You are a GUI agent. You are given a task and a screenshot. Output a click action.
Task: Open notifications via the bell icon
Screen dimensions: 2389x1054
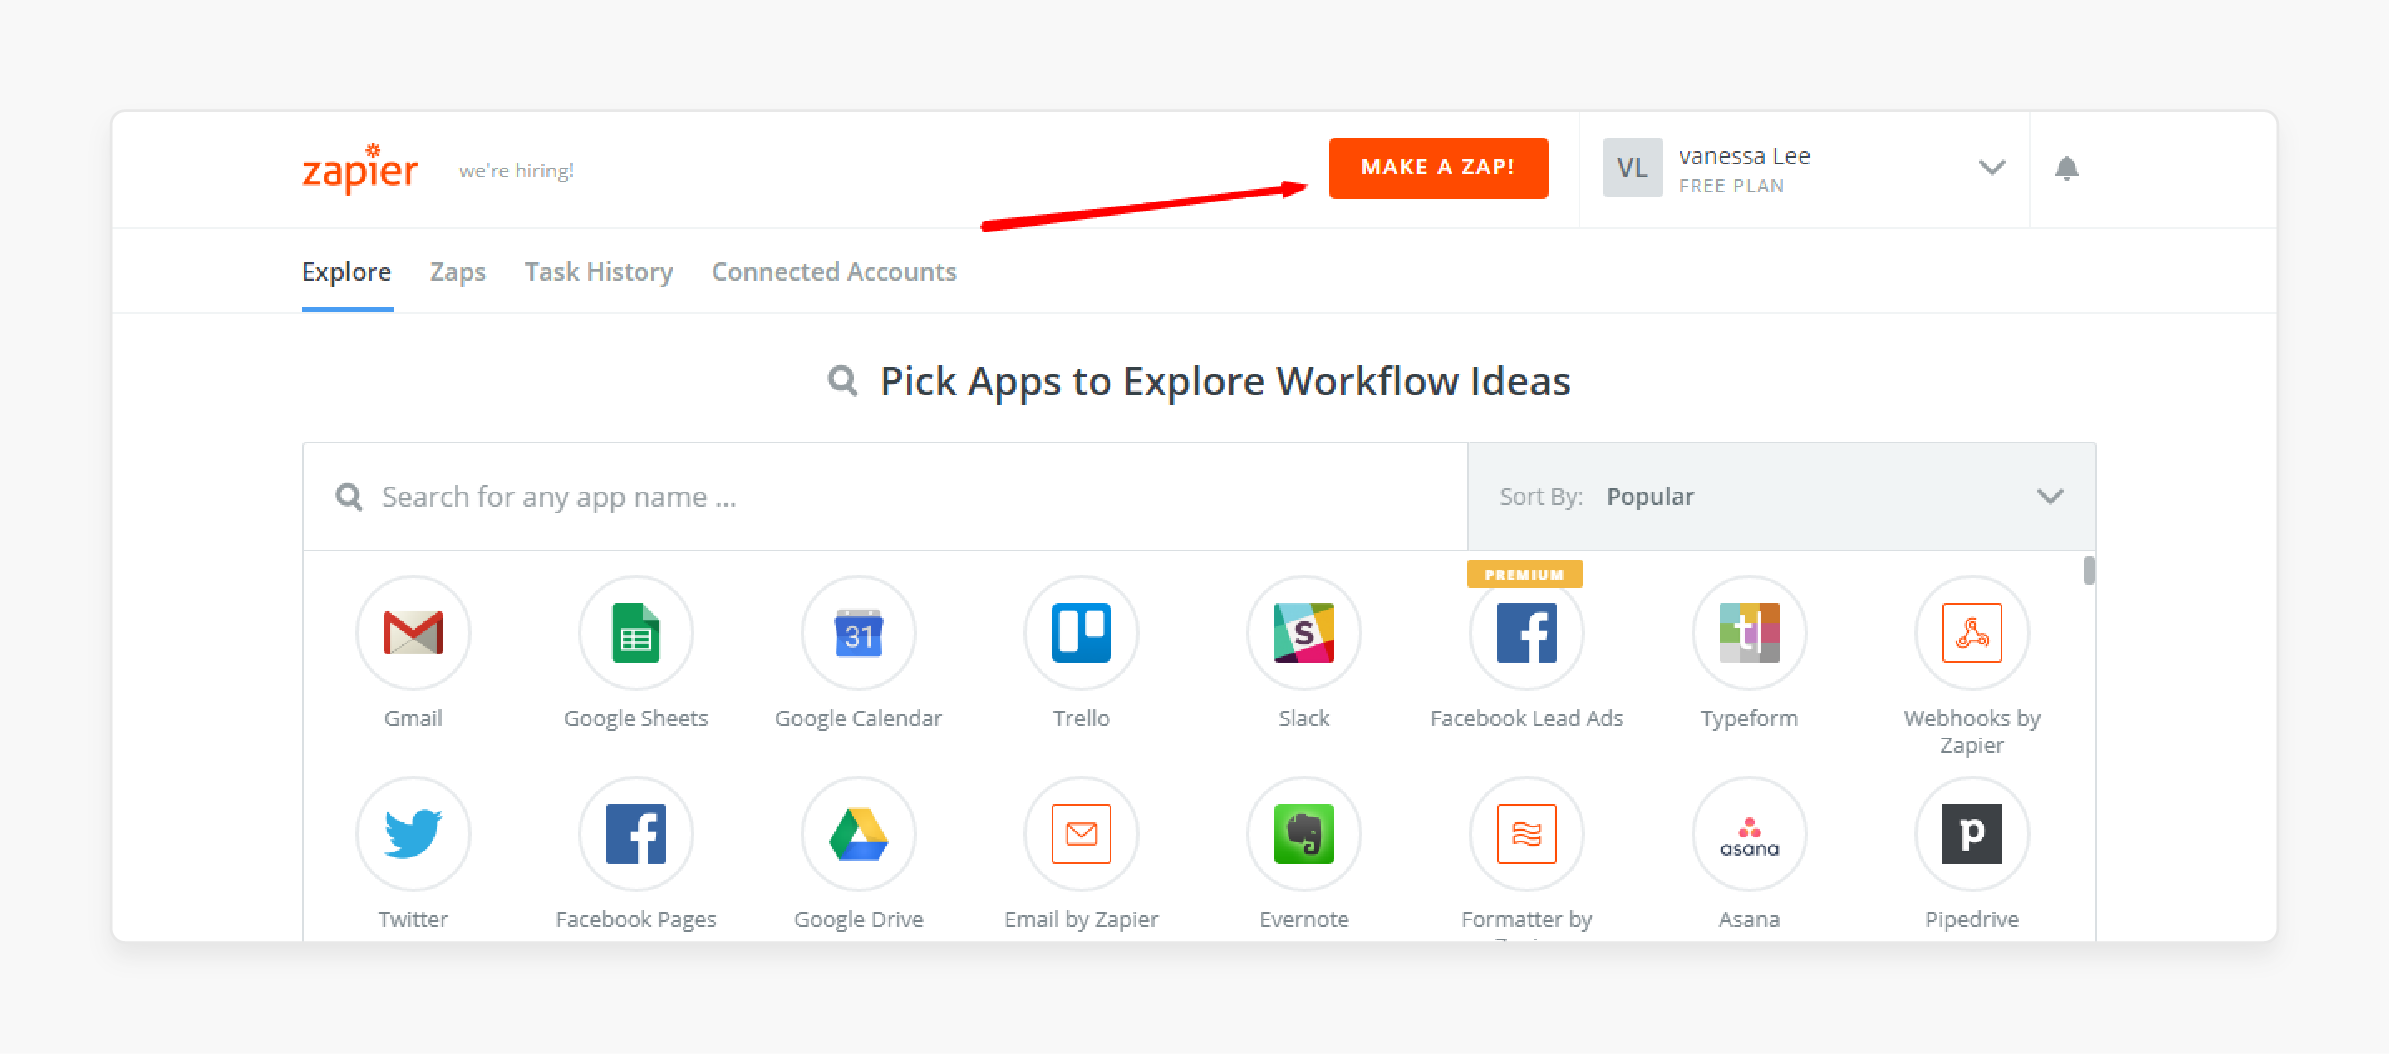tap(2067, 168)
